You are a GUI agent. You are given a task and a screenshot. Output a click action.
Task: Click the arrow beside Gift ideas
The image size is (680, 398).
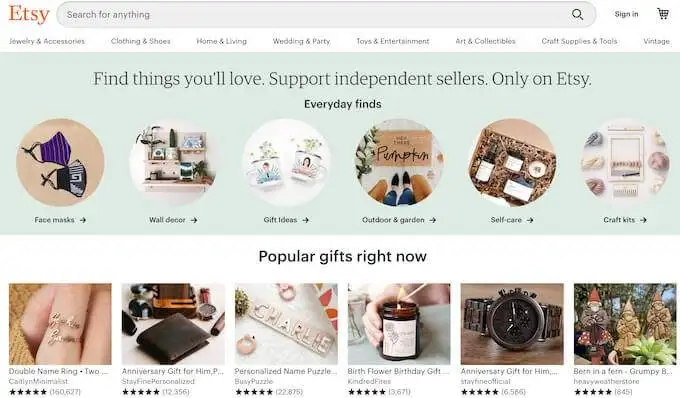tap(306, 220)
